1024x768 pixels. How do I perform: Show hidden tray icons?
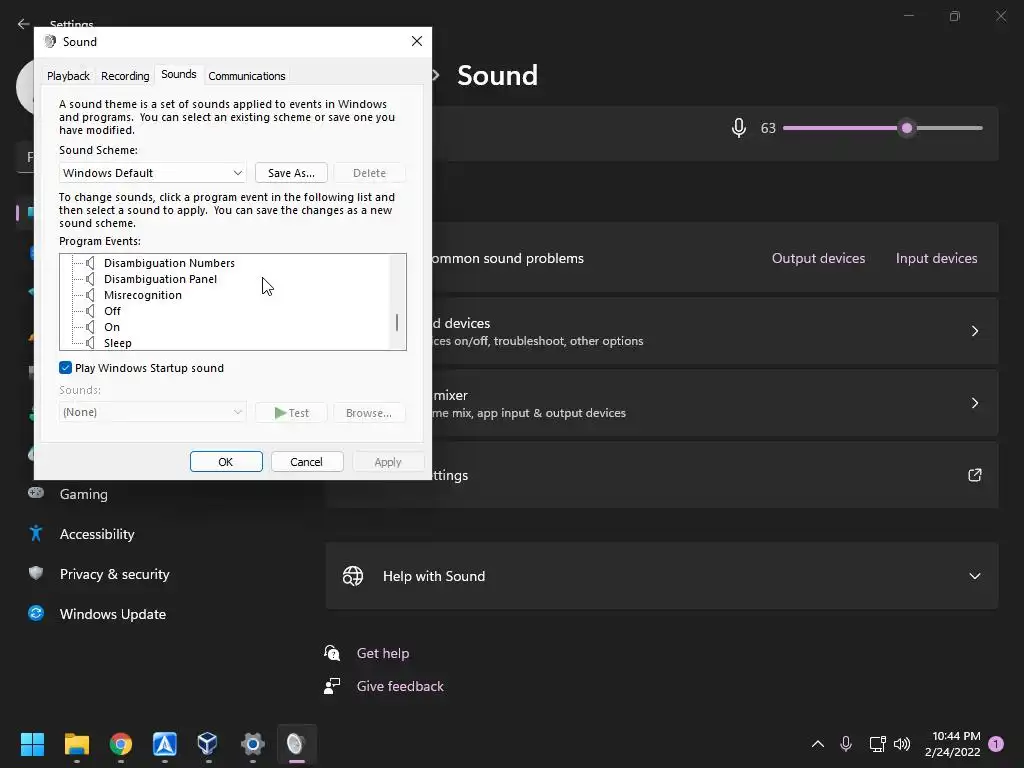818,744
